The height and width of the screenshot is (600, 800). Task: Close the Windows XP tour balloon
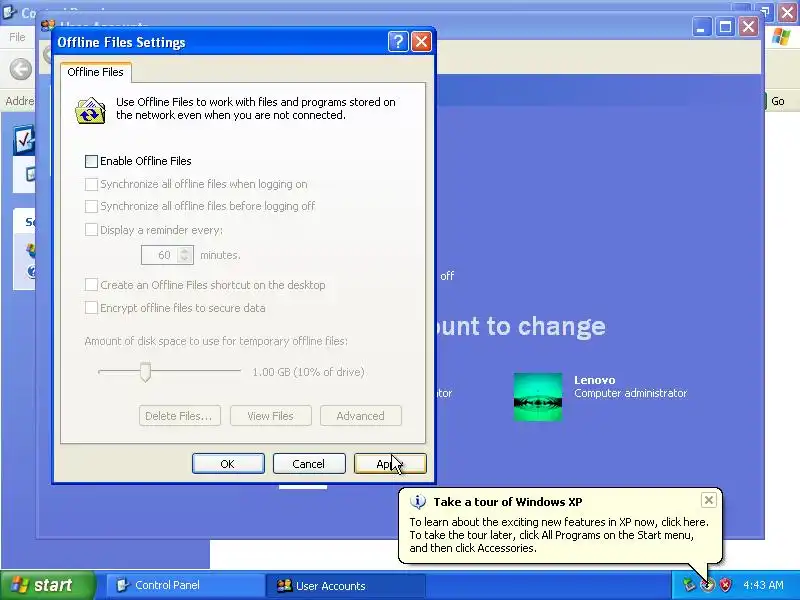tap(709, 501)
